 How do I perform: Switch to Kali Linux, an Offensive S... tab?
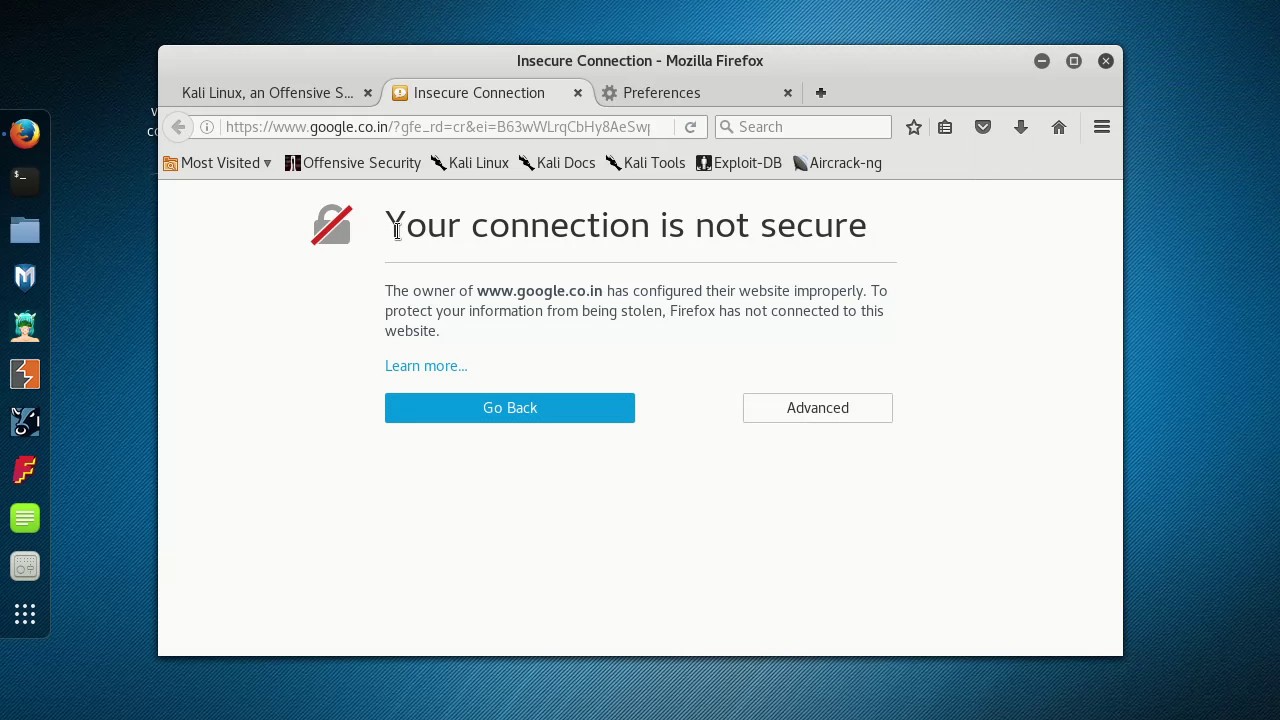point(270,93)
